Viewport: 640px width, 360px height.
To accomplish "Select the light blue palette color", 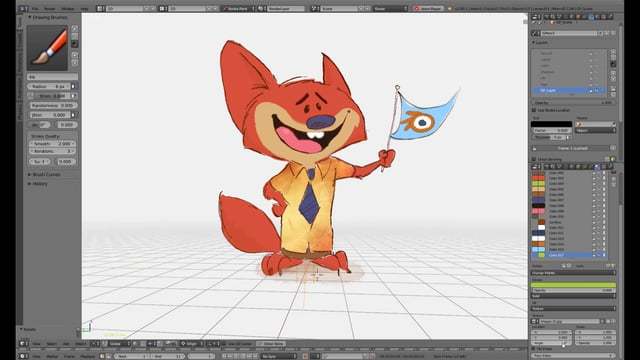I will pos(538,249).
